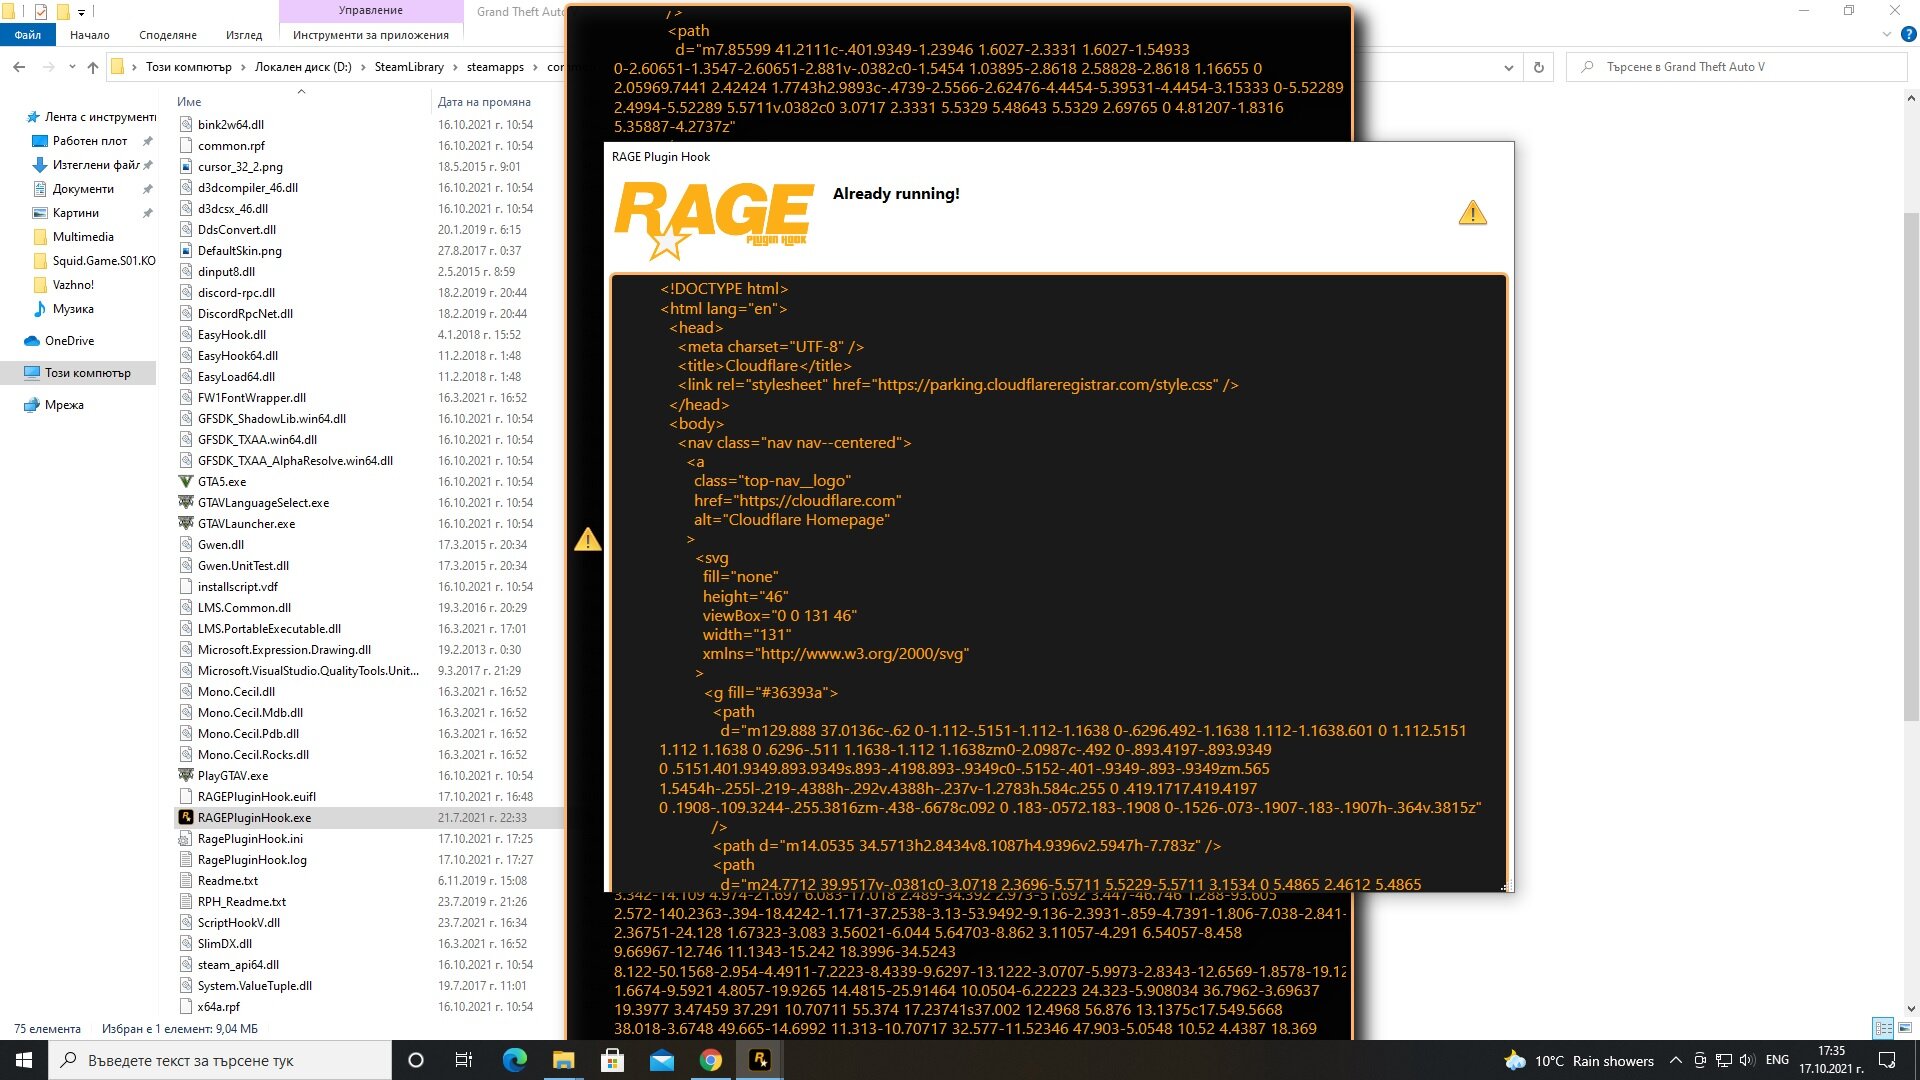Screen dimensions: 1920x1080
Task: Open recent locations dropdown arrow
Action: coord(72,67)
